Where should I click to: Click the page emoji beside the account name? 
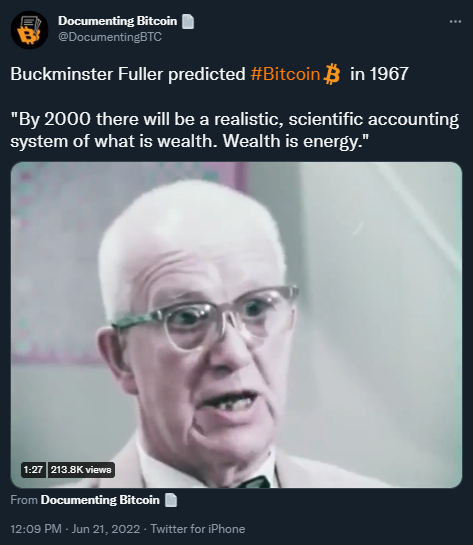click(x=188, y=22)
